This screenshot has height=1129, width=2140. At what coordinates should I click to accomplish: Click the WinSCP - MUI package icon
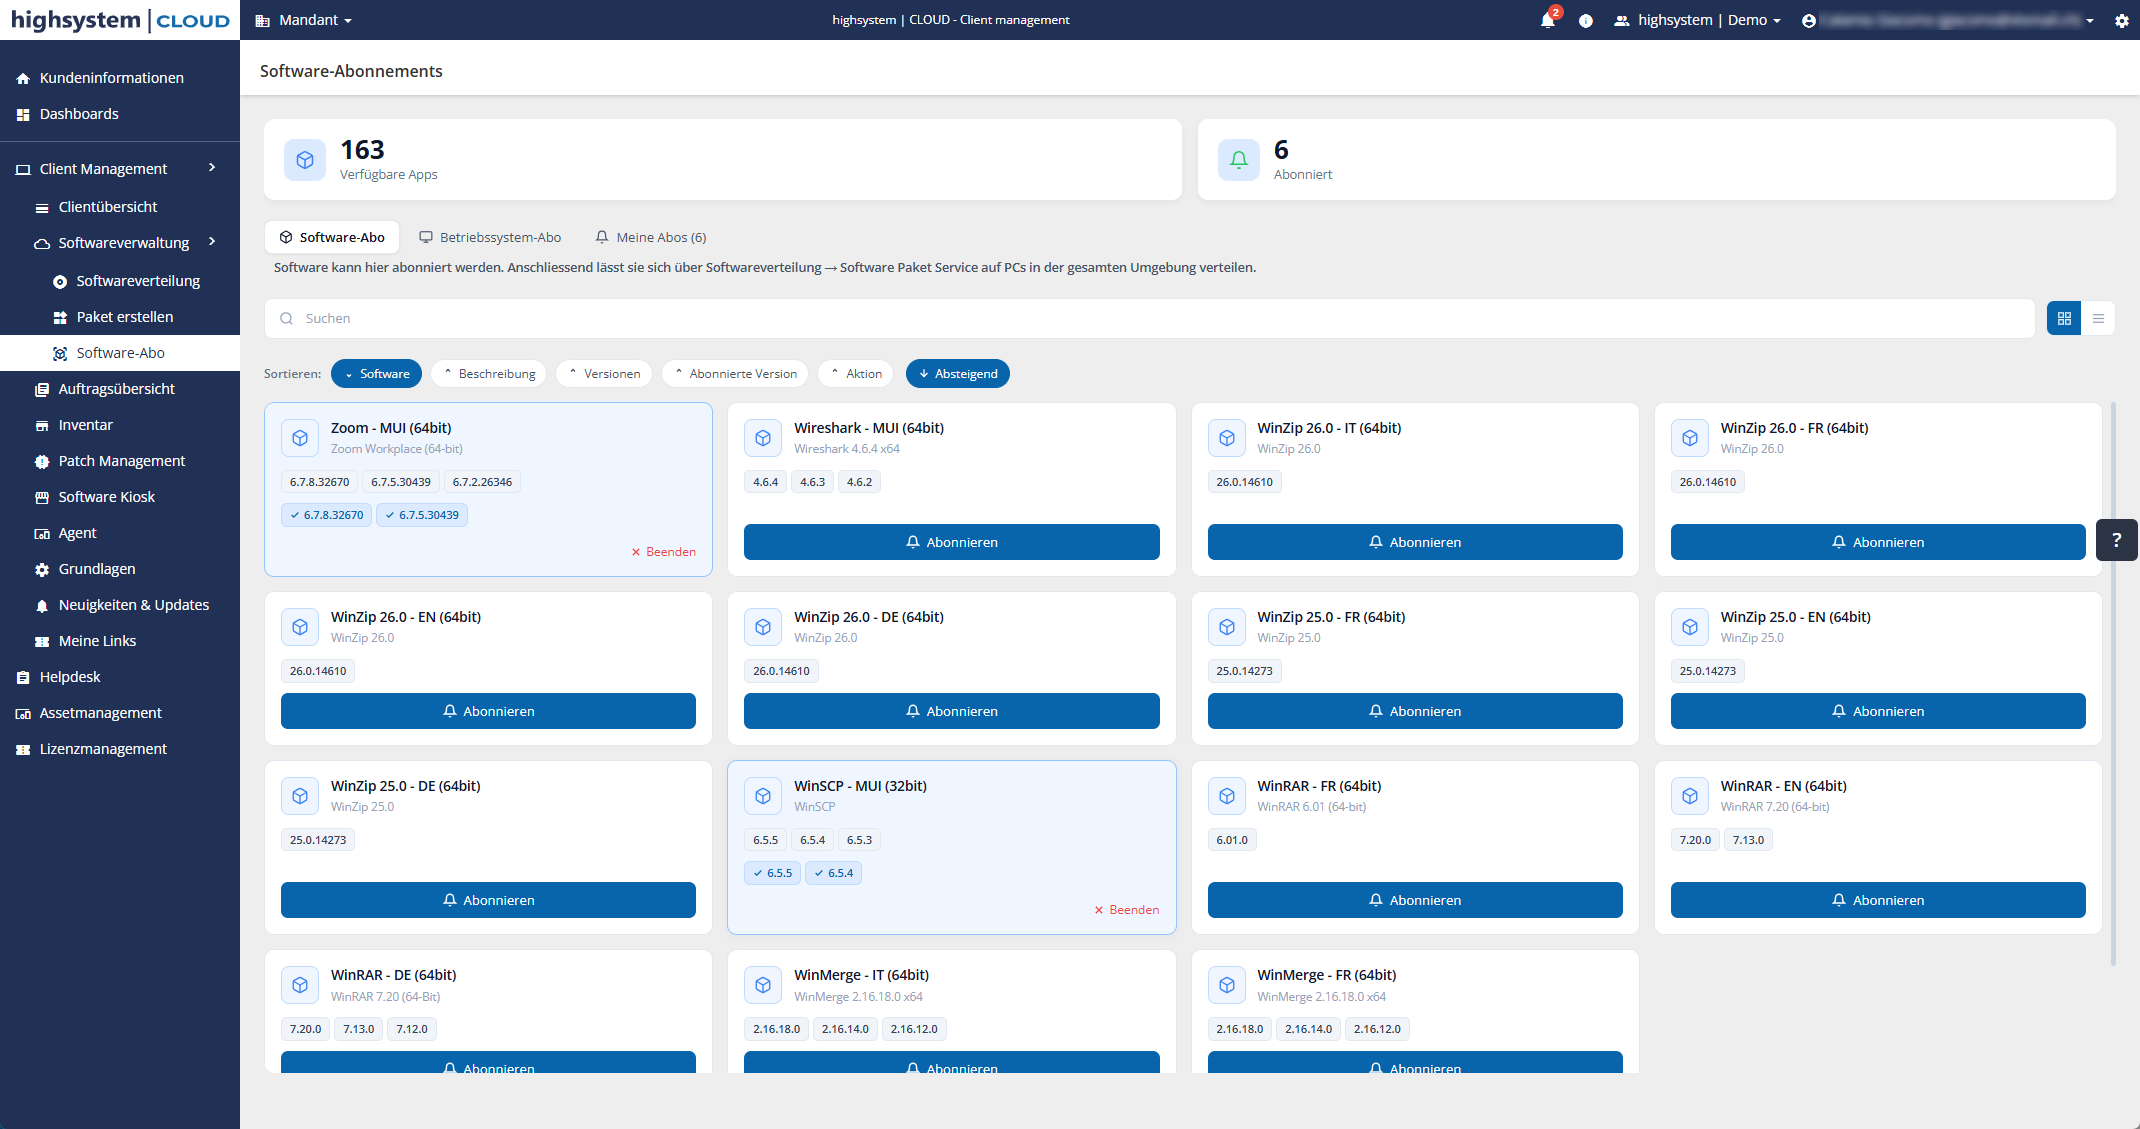tap(763, 796)
